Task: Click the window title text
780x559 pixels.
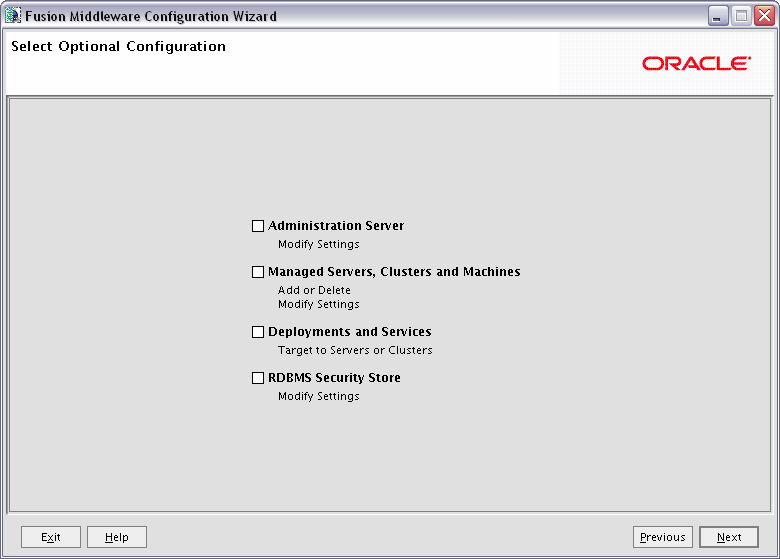Action: (151, 16)
